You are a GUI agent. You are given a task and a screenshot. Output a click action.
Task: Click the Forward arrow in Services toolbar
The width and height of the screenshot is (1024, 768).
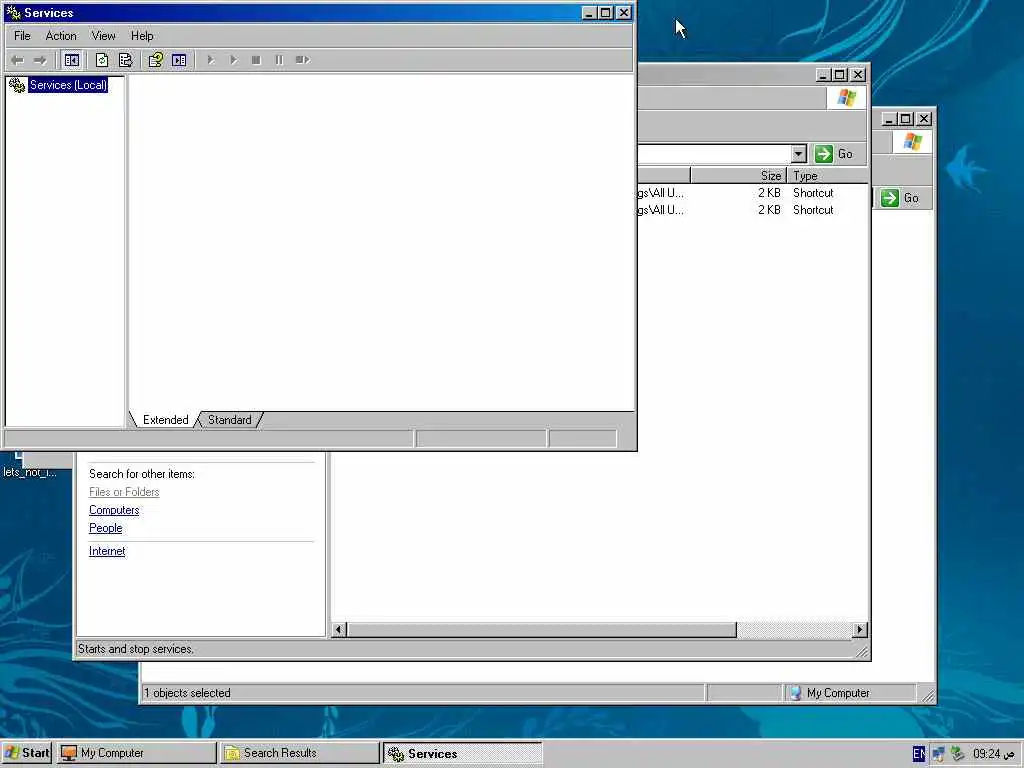click(x=40, y=60)
